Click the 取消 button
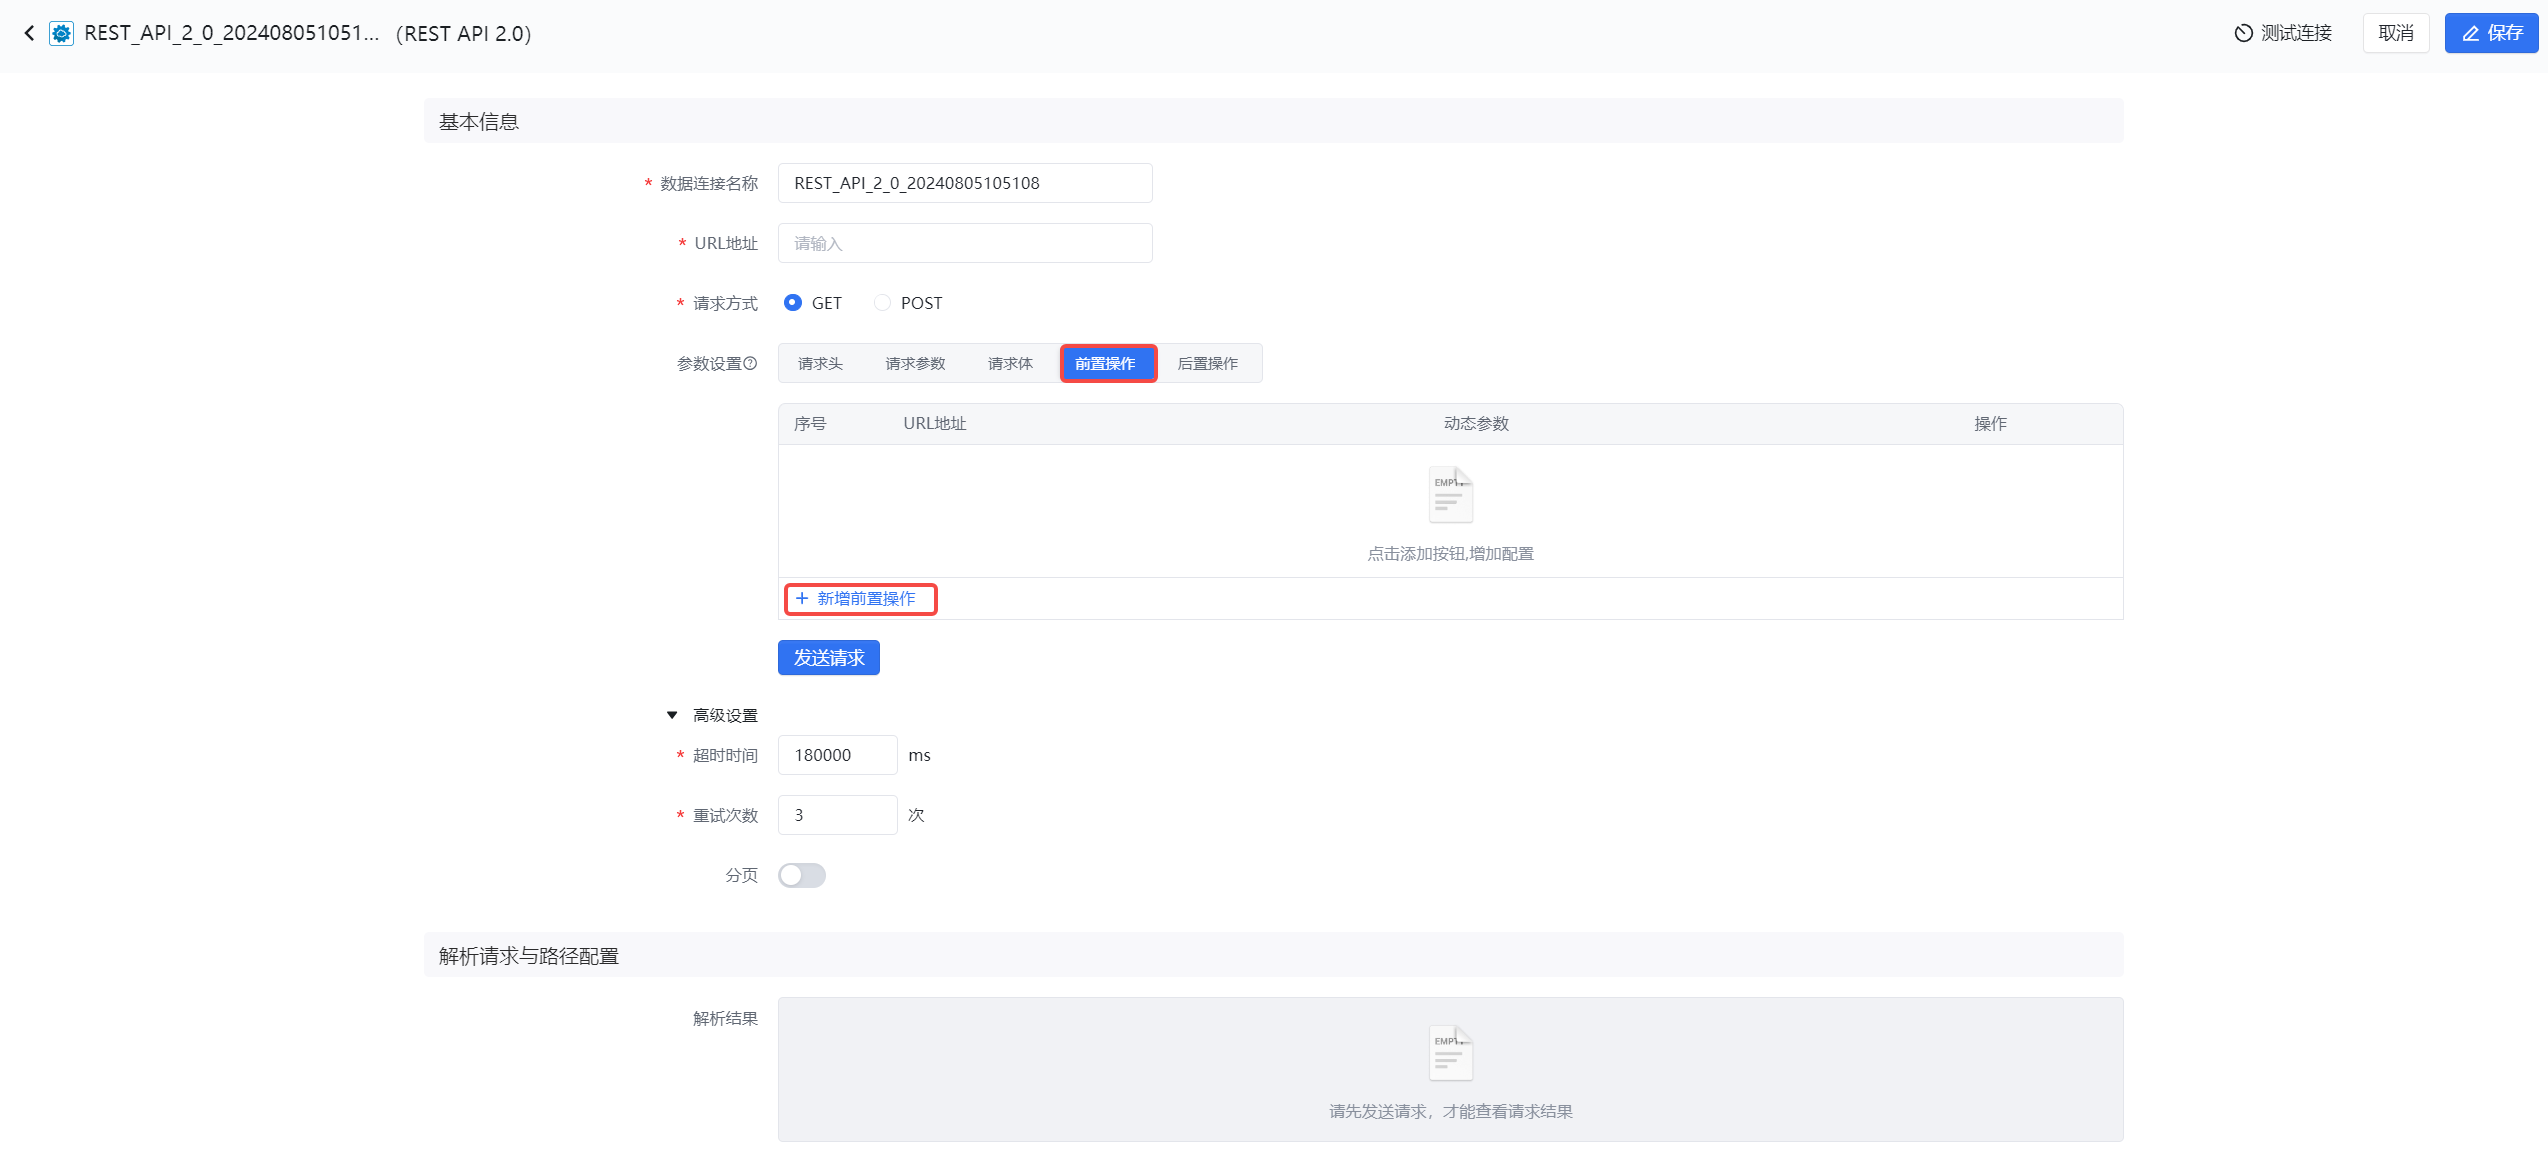This screenshot has height=1159, width=2548. pos(2396,33)
